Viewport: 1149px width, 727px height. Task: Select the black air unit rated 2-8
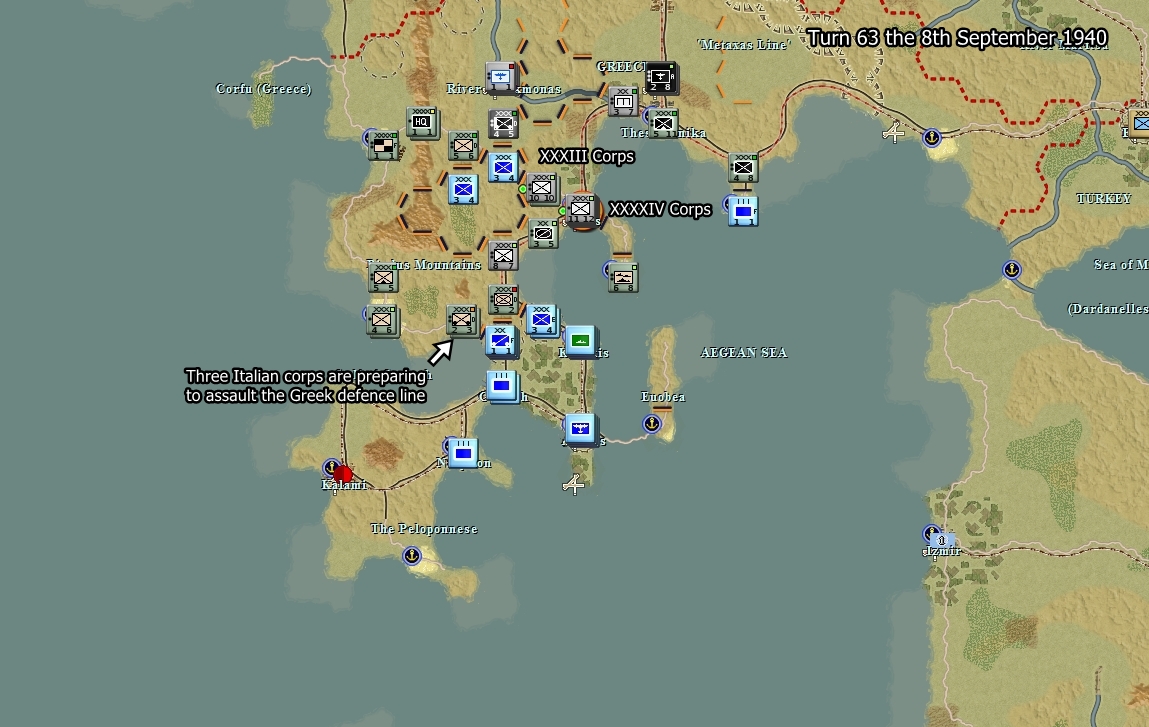[661, 78]
